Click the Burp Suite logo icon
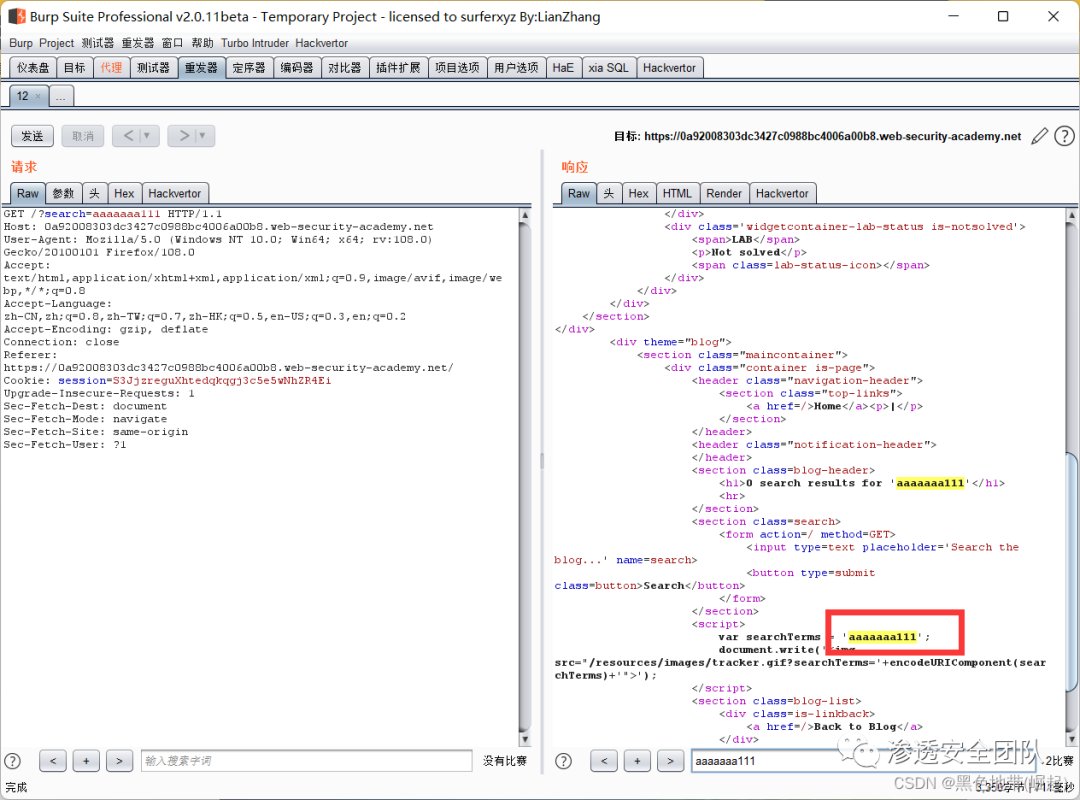Viewport: 1080px width, 800px height. coord(17,16)
